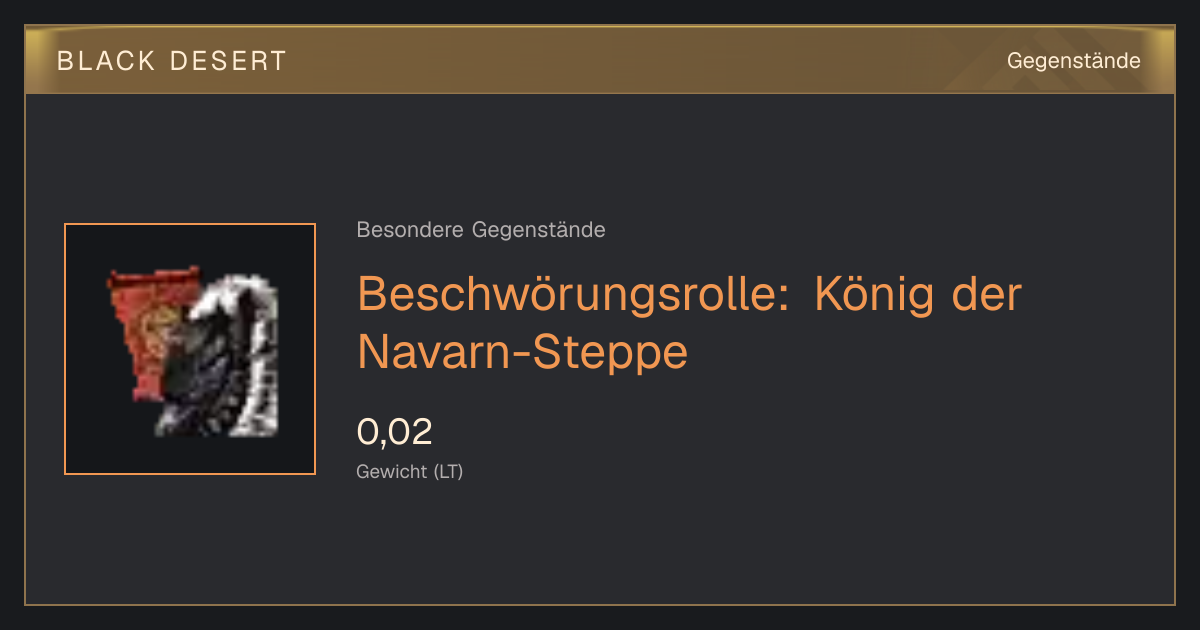Click the word Besondere above the title
Screen dimensions: 1200x630
click(x=410, y=230)
